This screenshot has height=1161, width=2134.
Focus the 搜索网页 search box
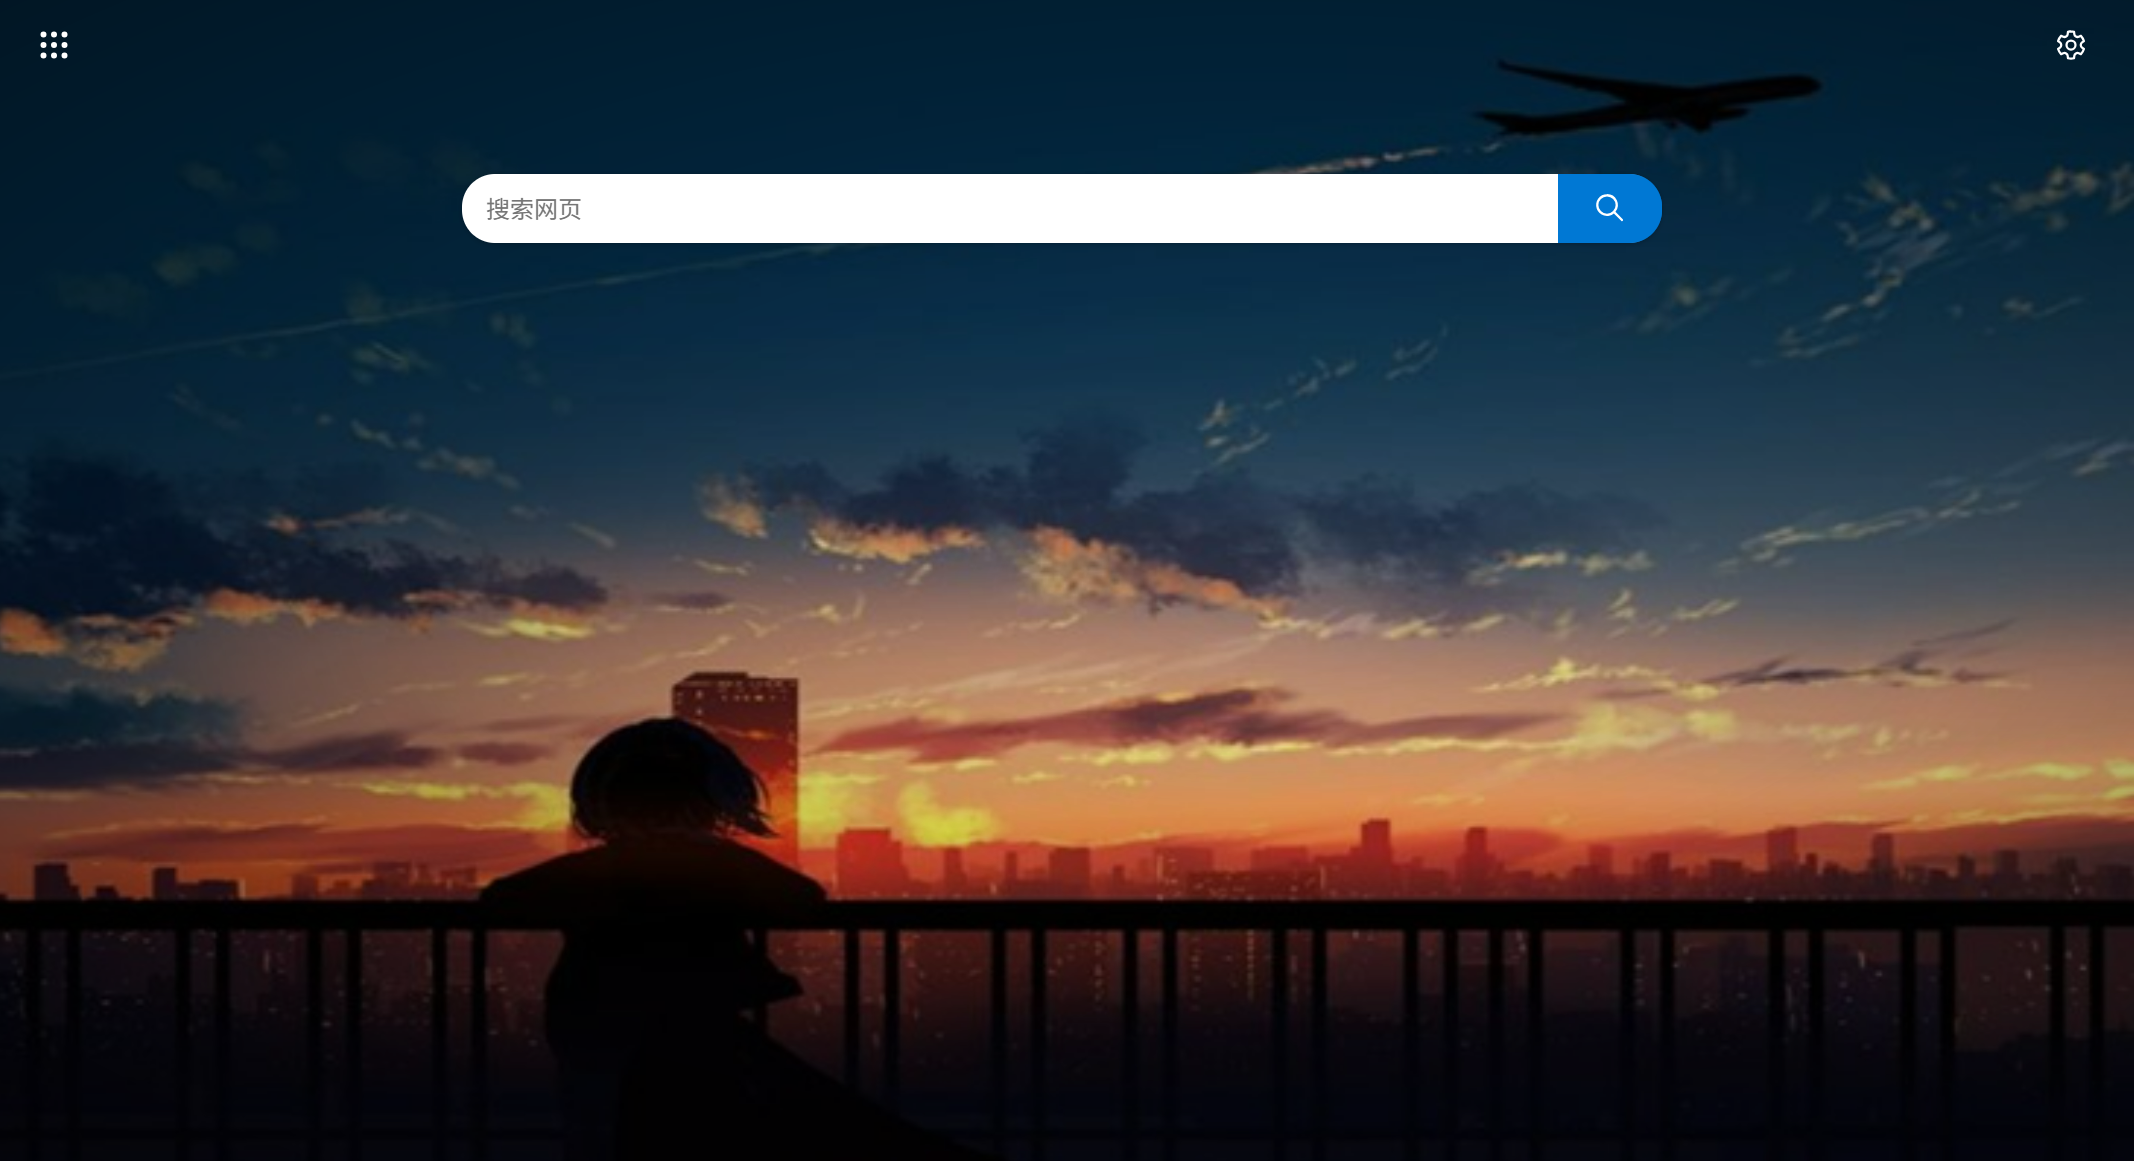click(x=1010, y=208)
